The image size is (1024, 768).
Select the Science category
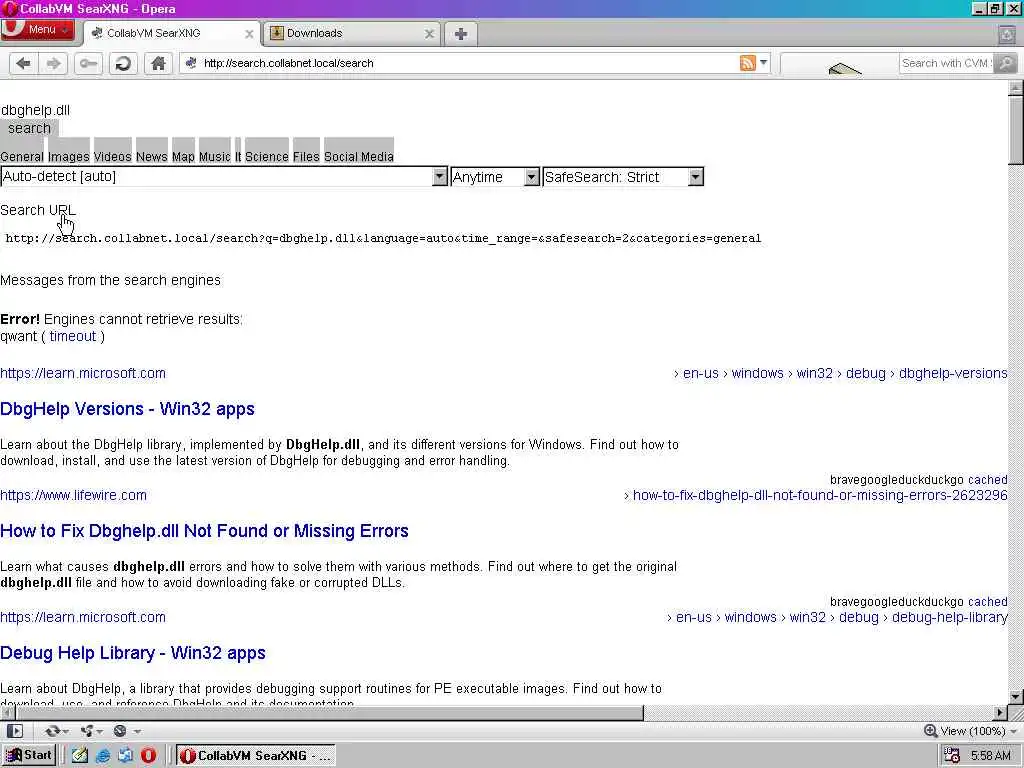(266, 157)
